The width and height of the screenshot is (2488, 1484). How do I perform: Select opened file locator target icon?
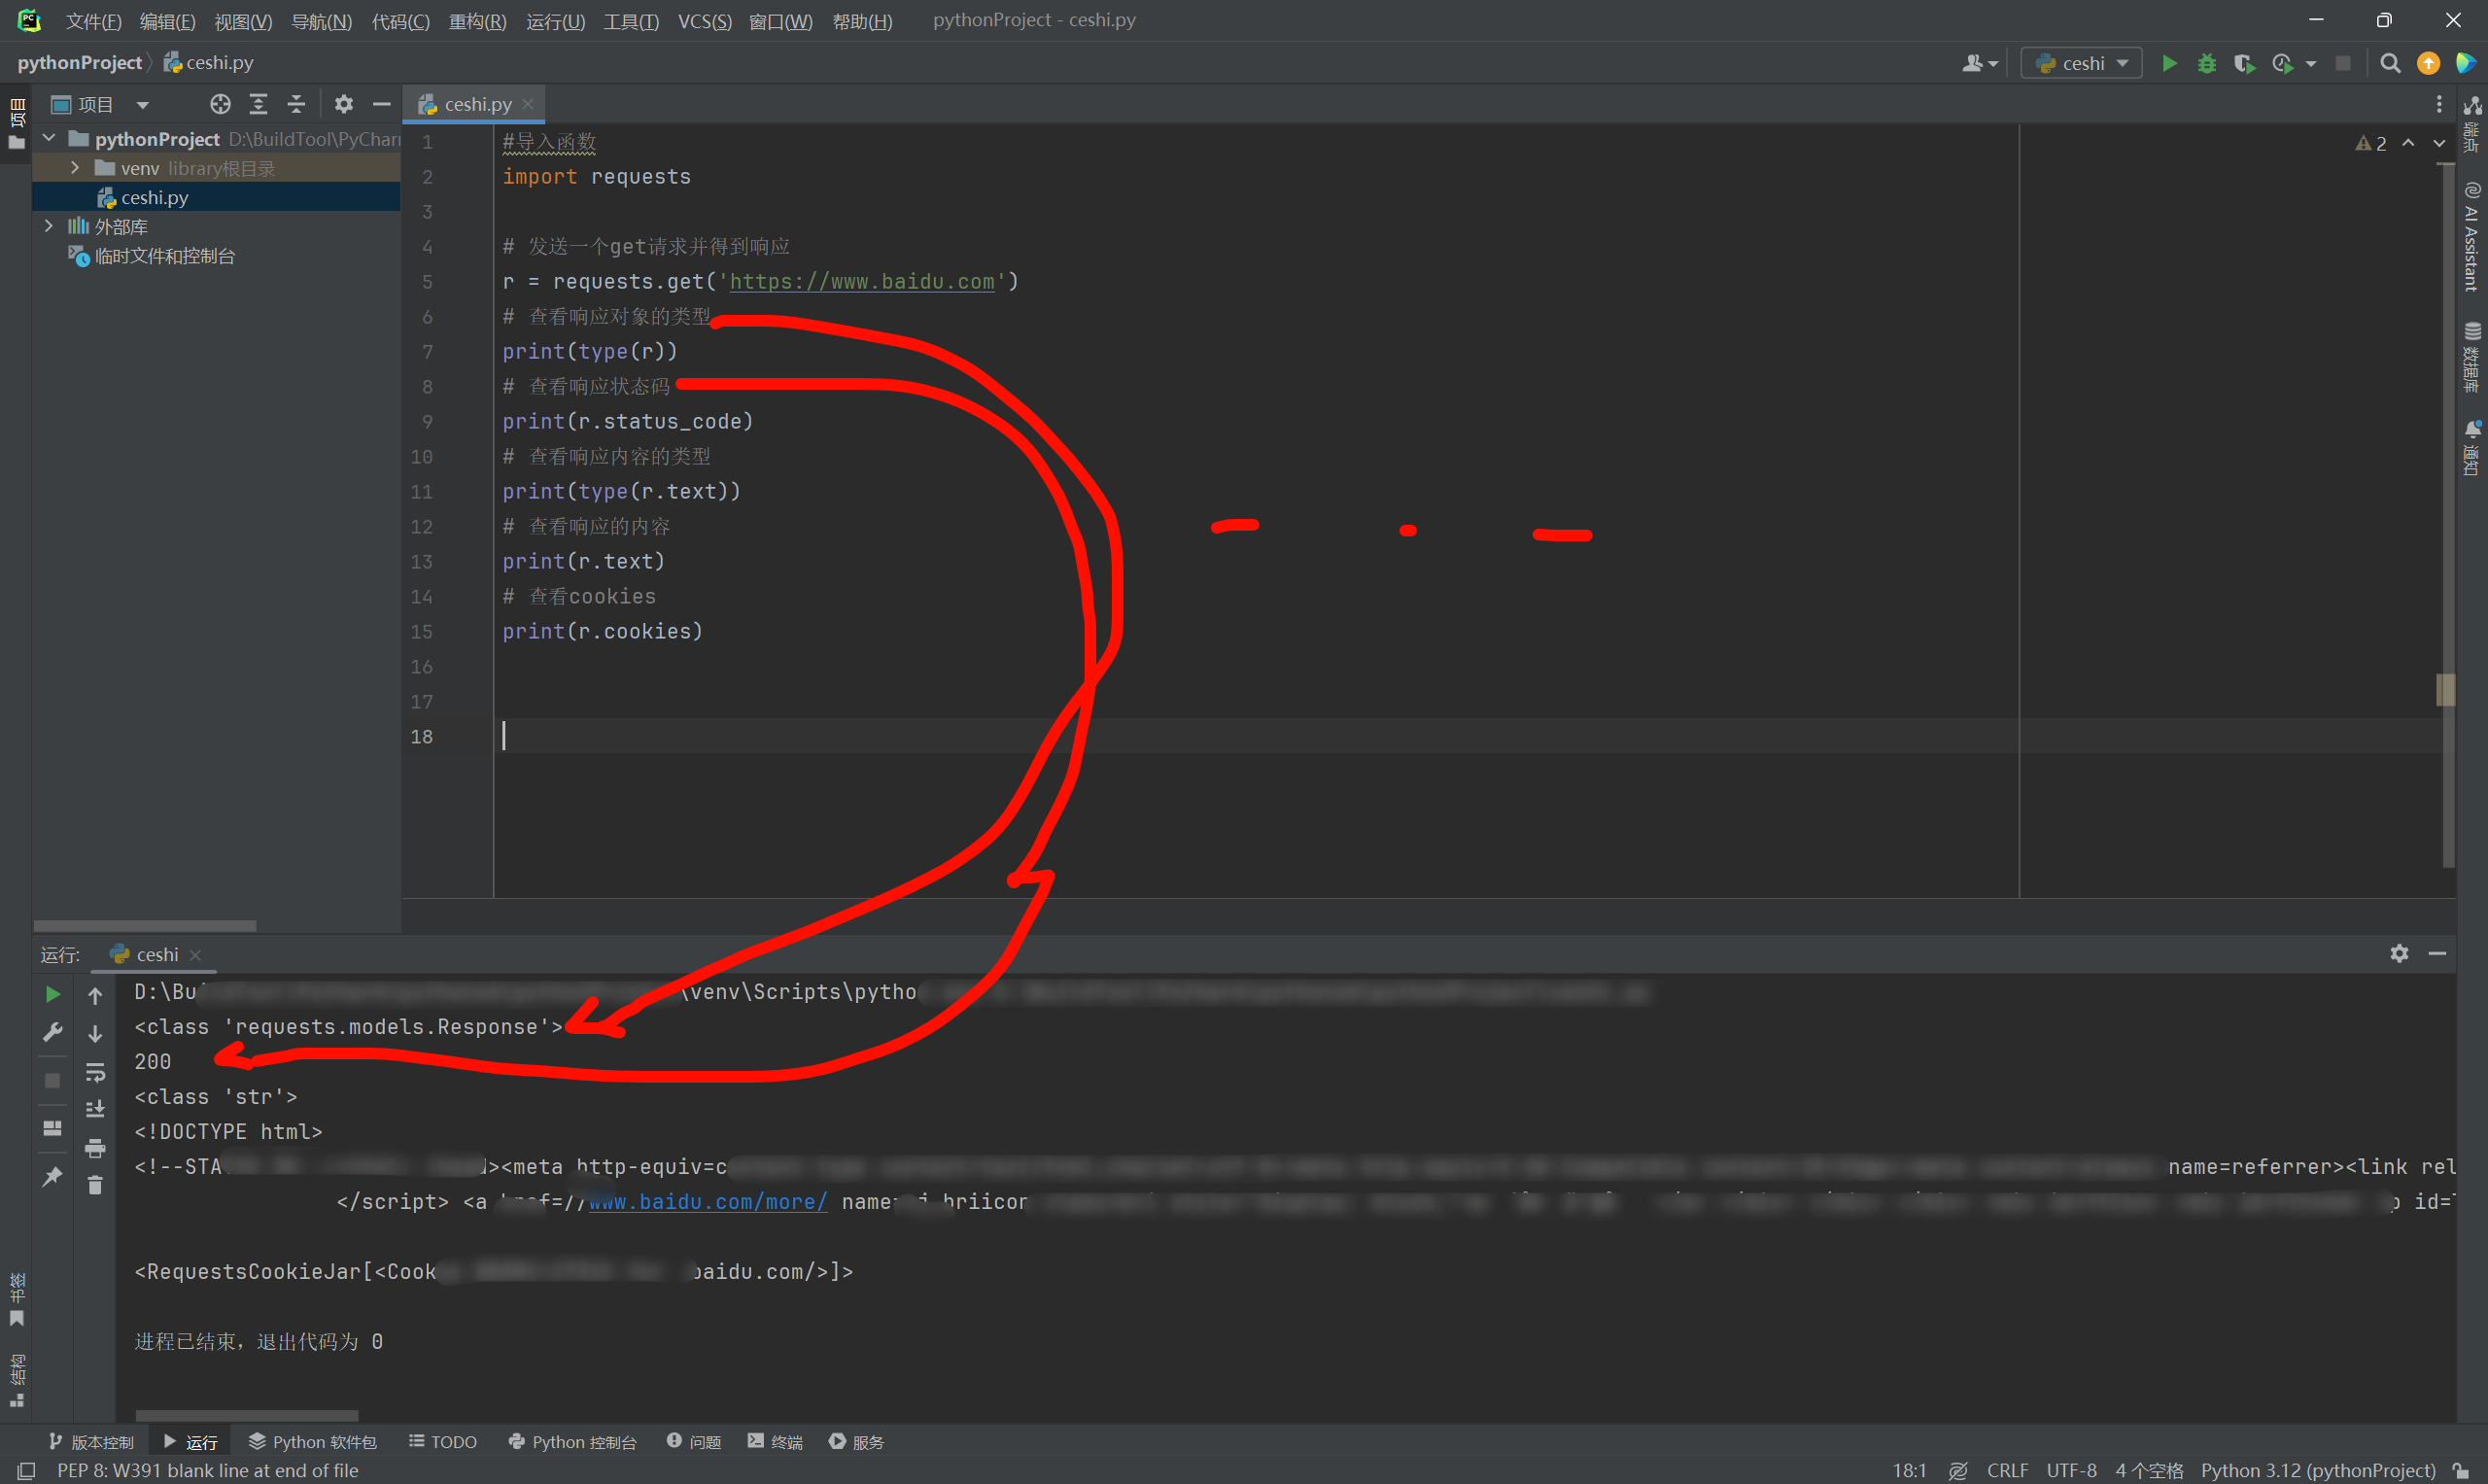[x=220, y=104]
